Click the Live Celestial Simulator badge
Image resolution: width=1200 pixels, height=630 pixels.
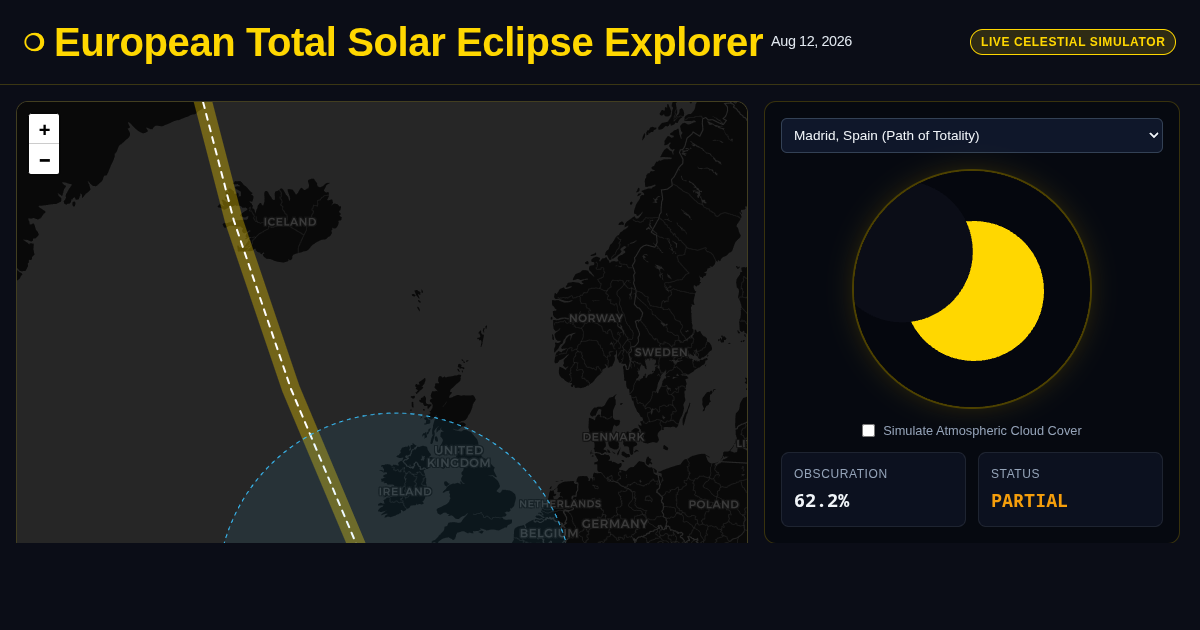tap(1073, 42)
